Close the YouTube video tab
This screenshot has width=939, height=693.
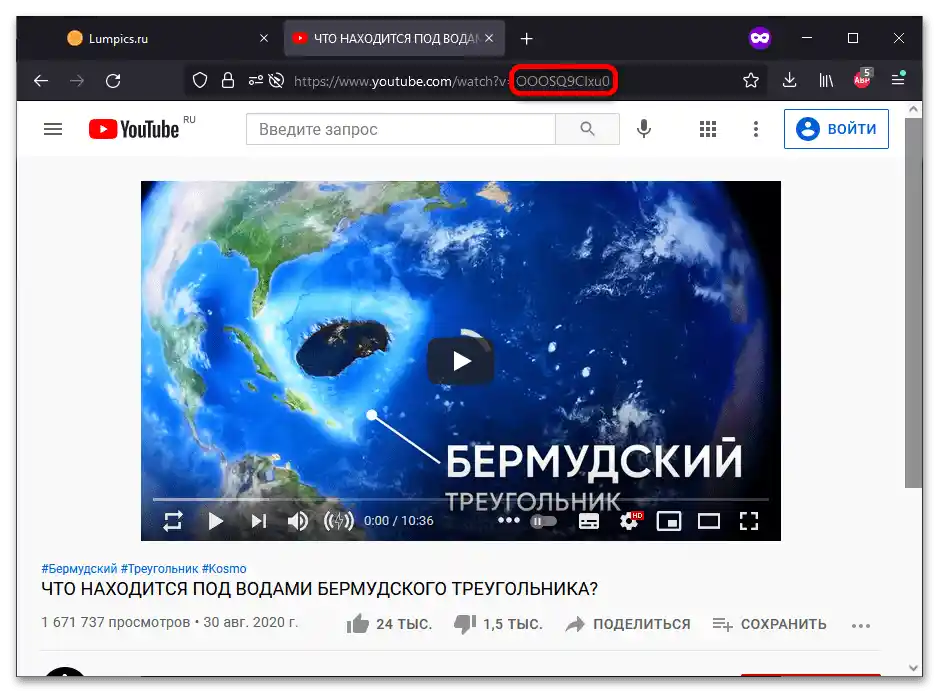pyautogui.click(x=489, y=38)
